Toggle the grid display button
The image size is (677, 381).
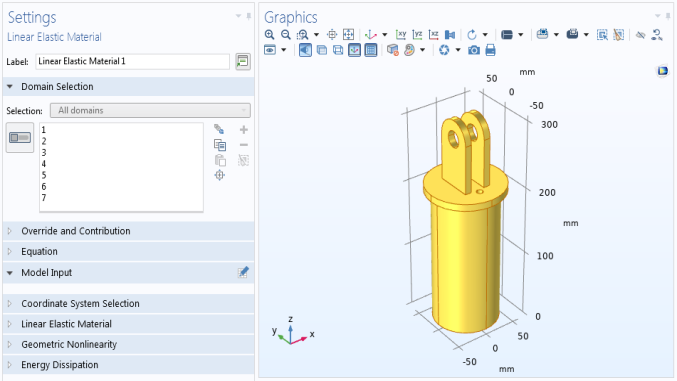371,51
